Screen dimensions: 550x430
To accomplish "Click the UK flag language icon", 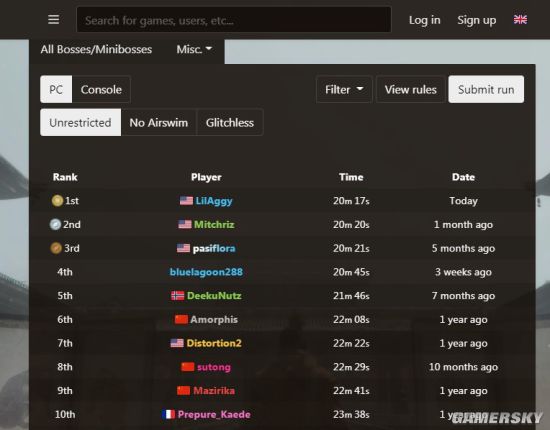I will [x=520, y=20].
